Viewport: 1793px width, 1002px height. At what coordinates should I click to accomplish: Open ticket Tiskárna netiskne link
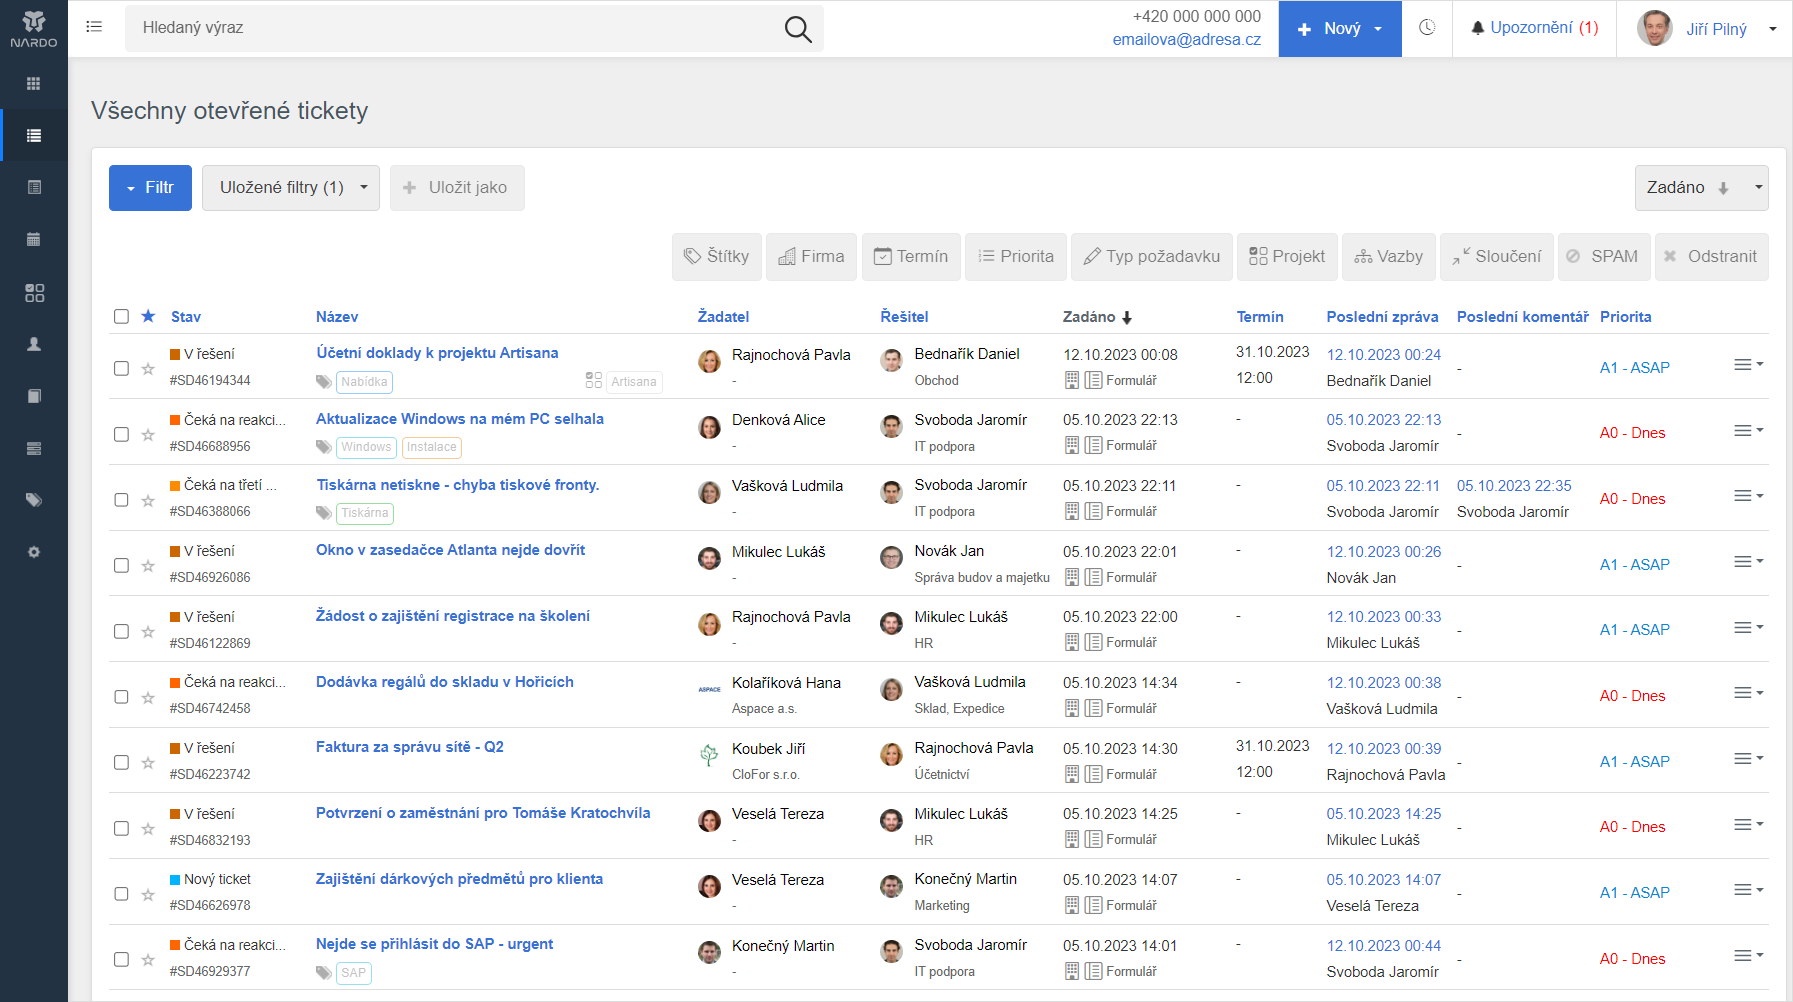point(457,485)
